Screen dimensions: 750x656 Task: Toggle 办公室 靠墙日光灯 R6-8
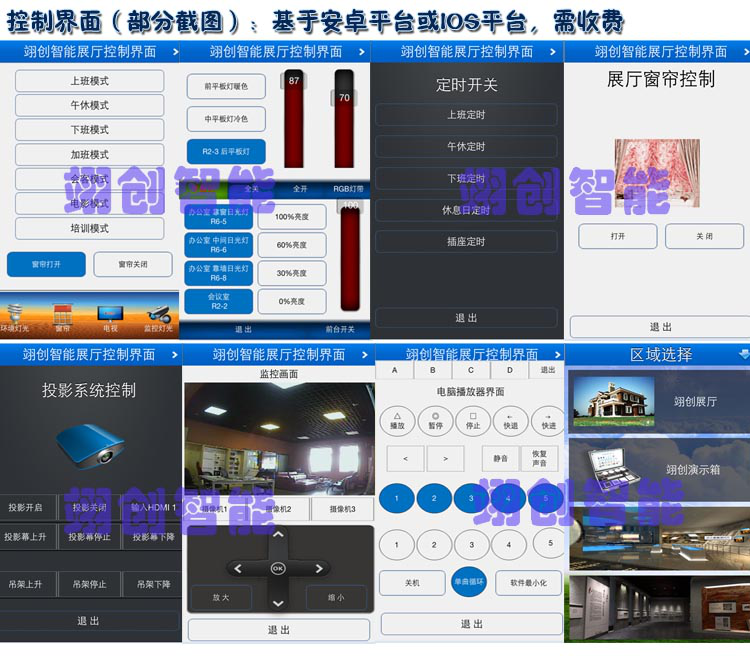(x=219, y=273)
